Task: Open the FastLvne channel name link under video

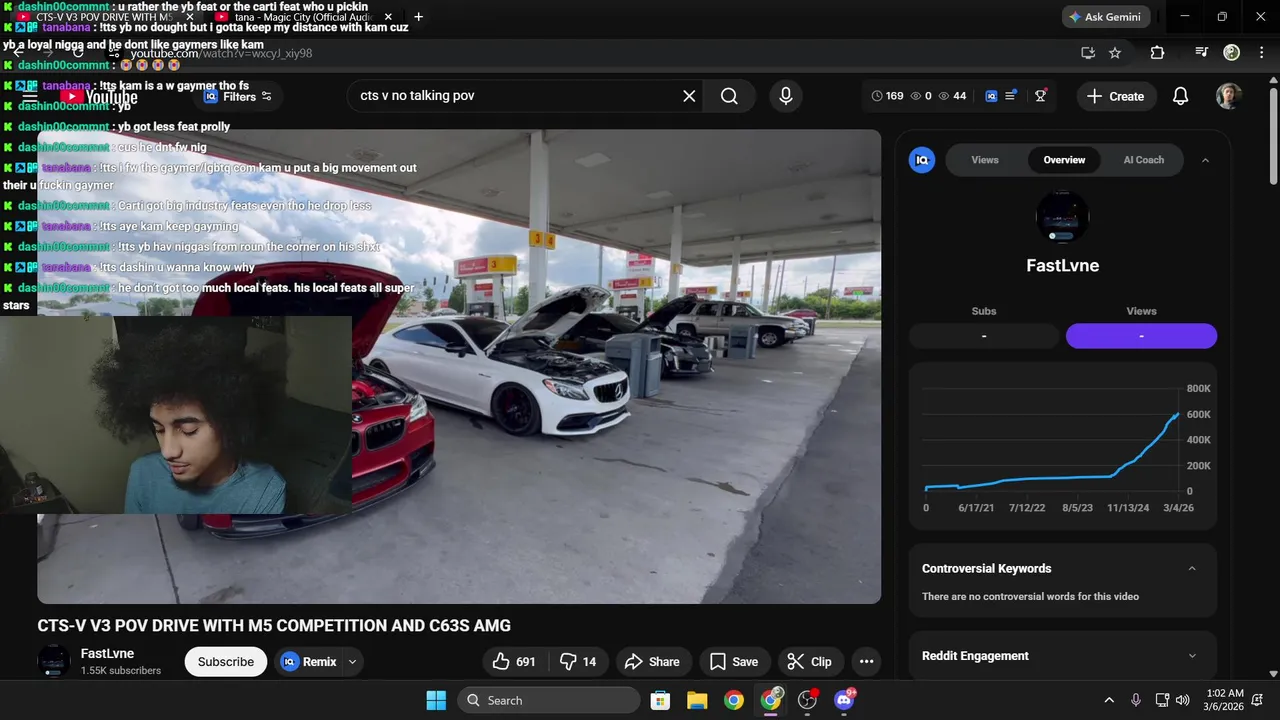Action: pyautogui.click(x=107, y=654)
